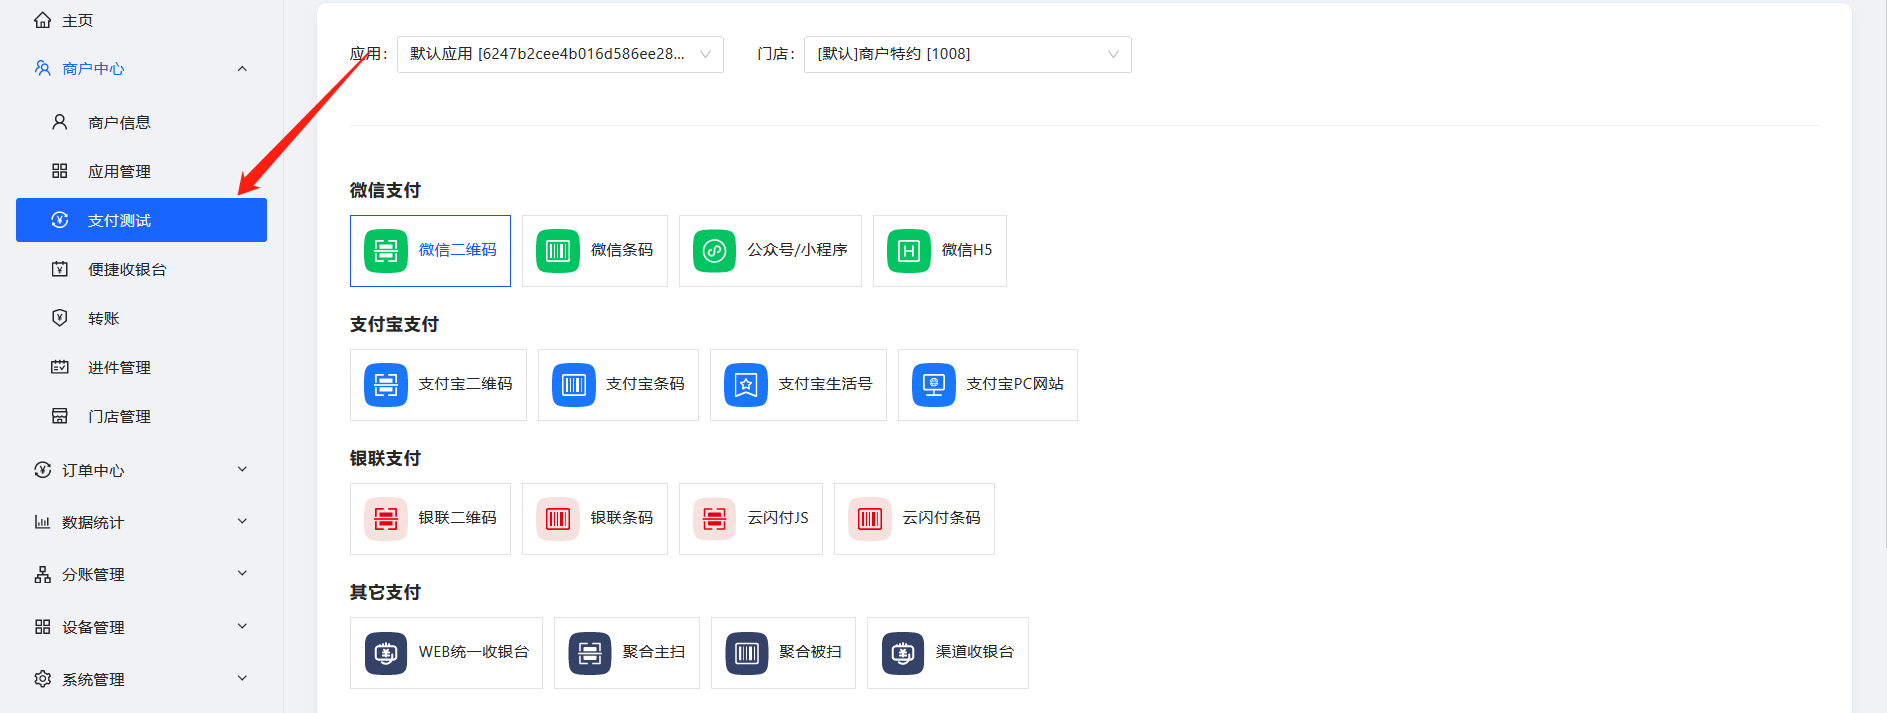Click the 云闪付条码 icon
1887x713 pixels.
[x=870, y=519]
